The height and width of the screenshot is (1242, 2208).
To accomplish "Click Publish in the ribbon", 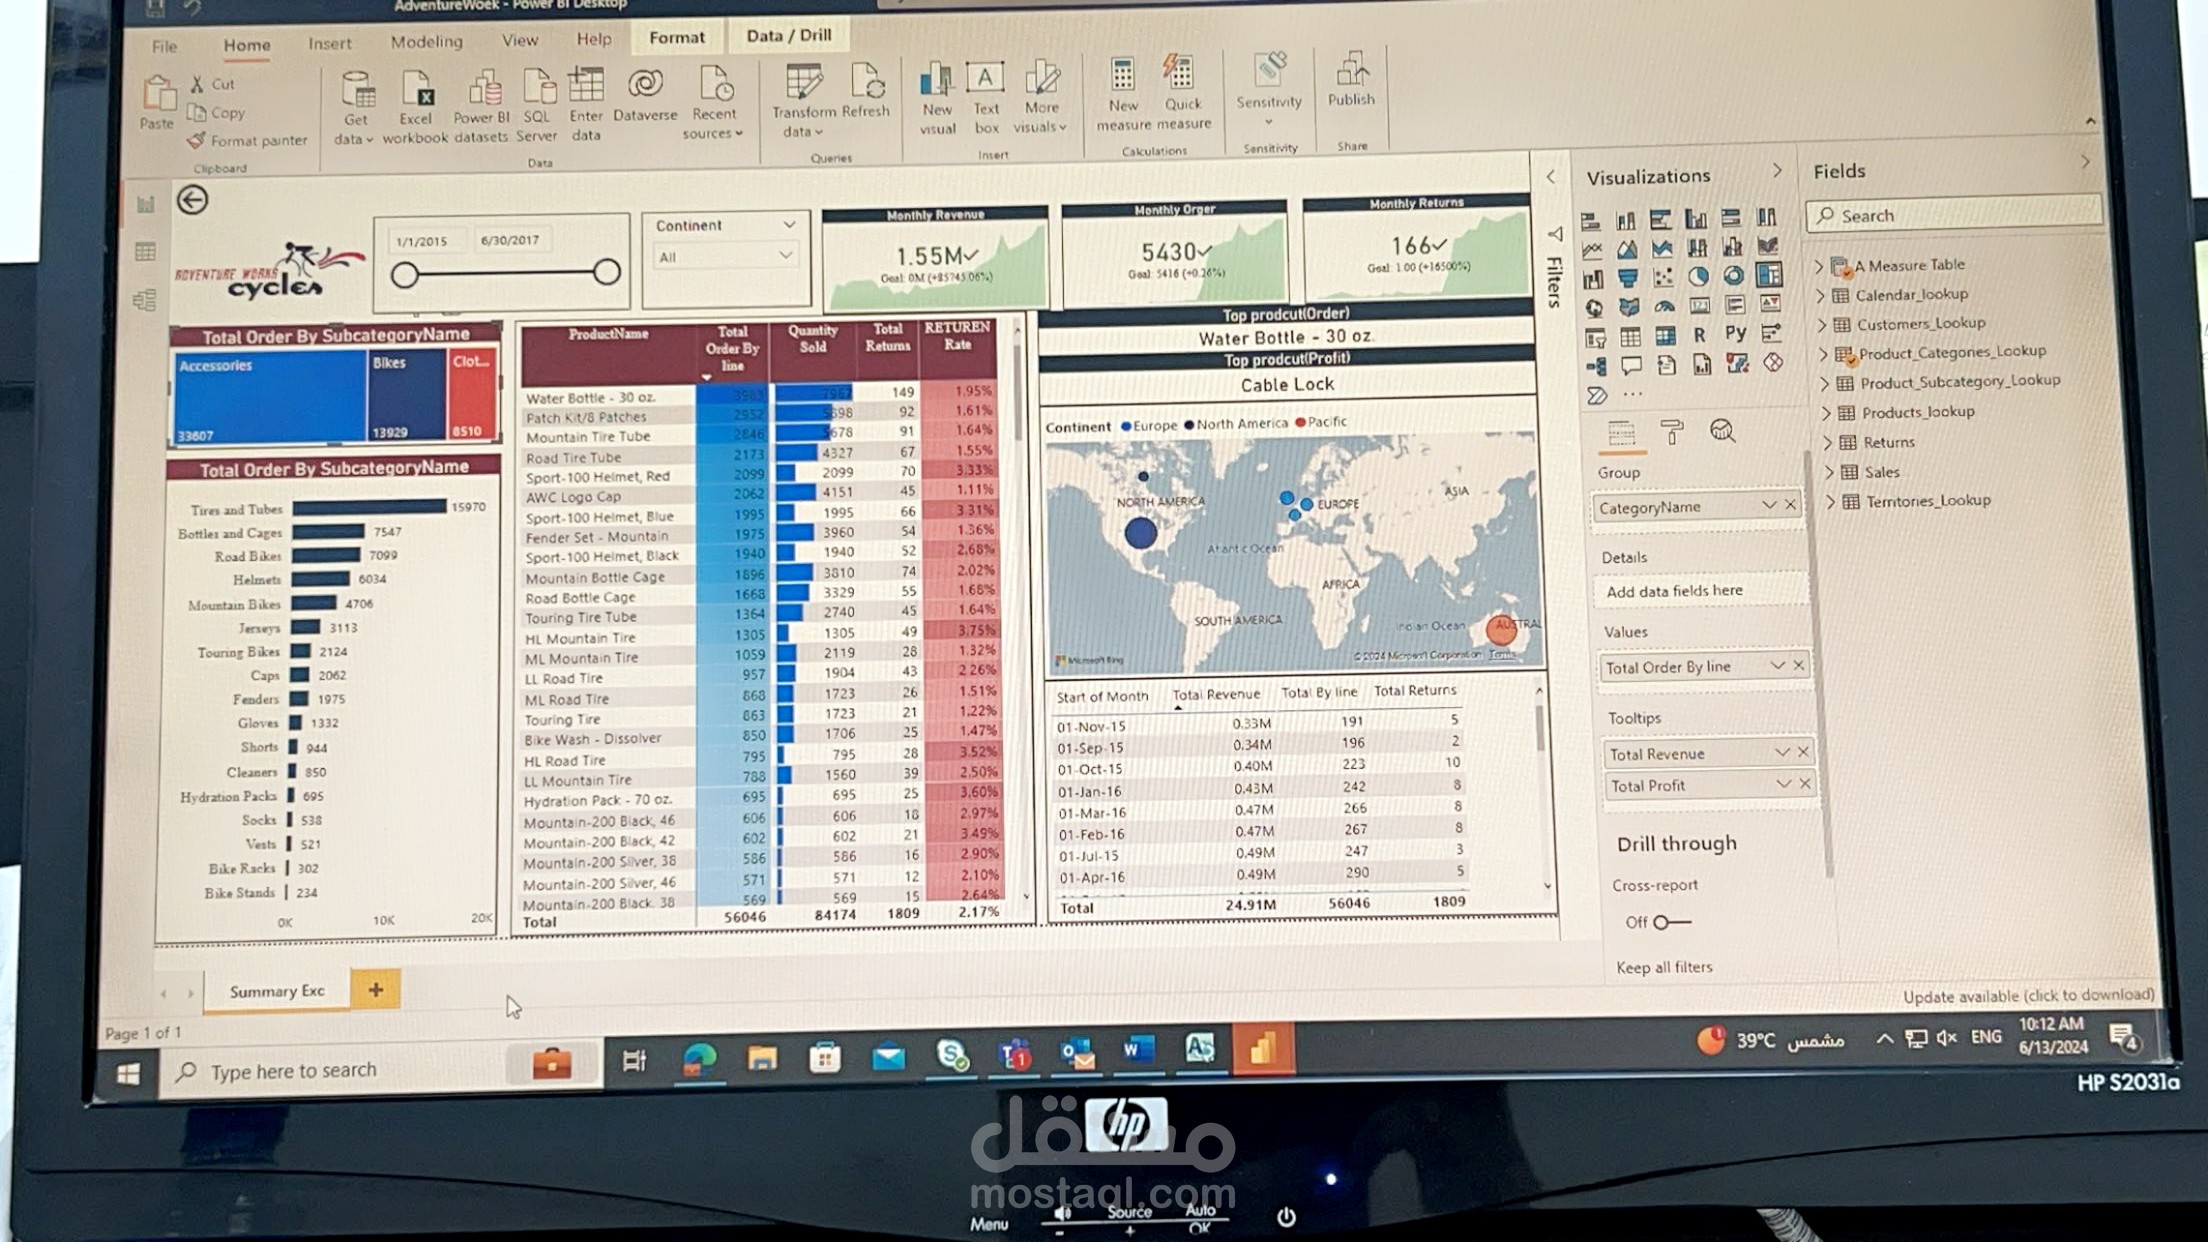I will (1351, 79).
